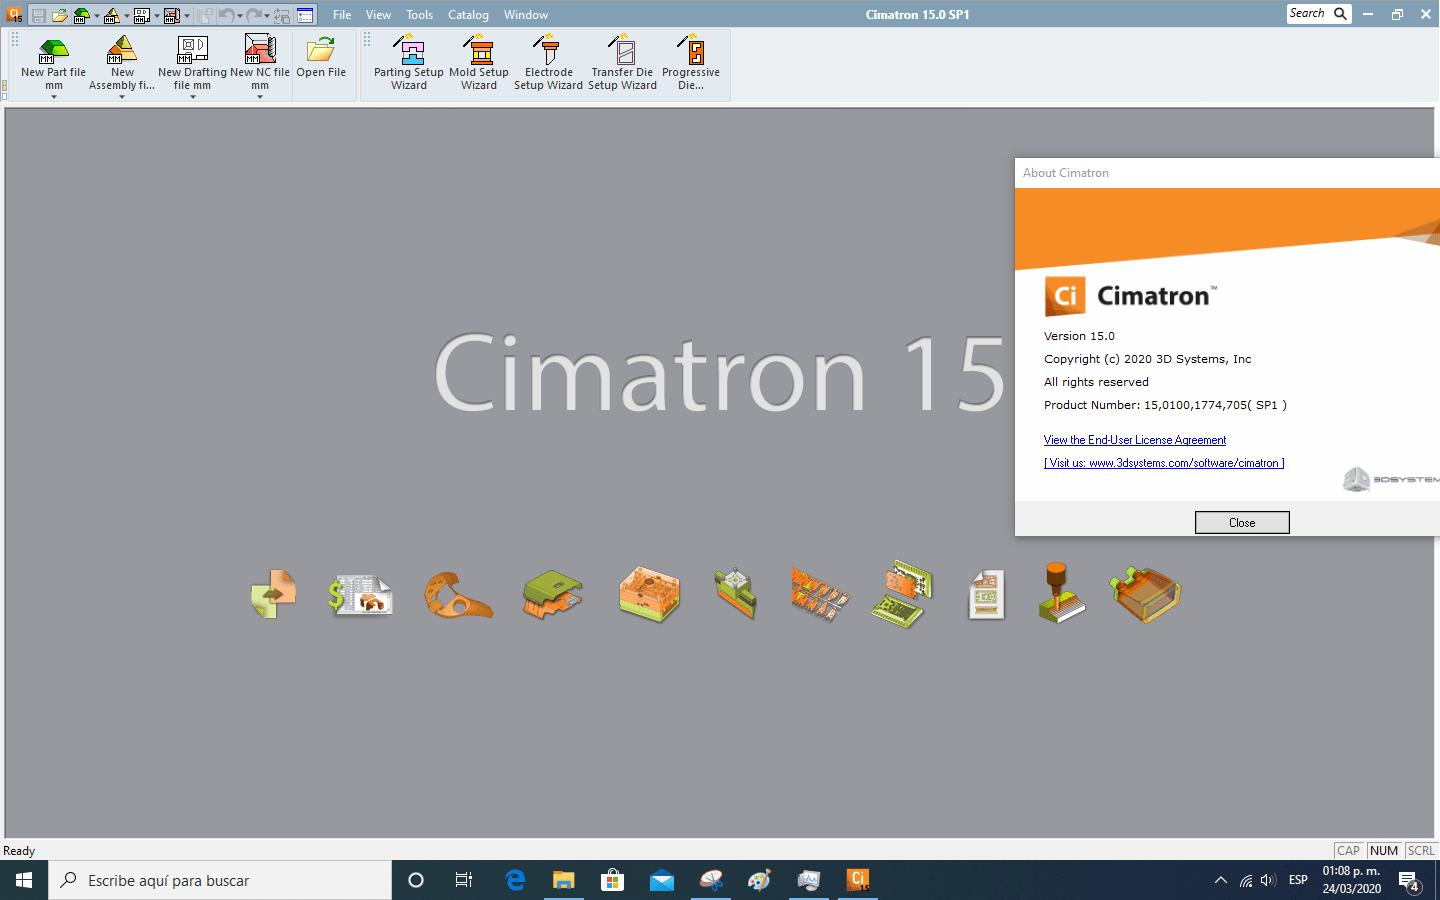Expand the New Drafting file dropdown arrow
The width and height of the screenshot is (1440, 900).
point(191,97)
